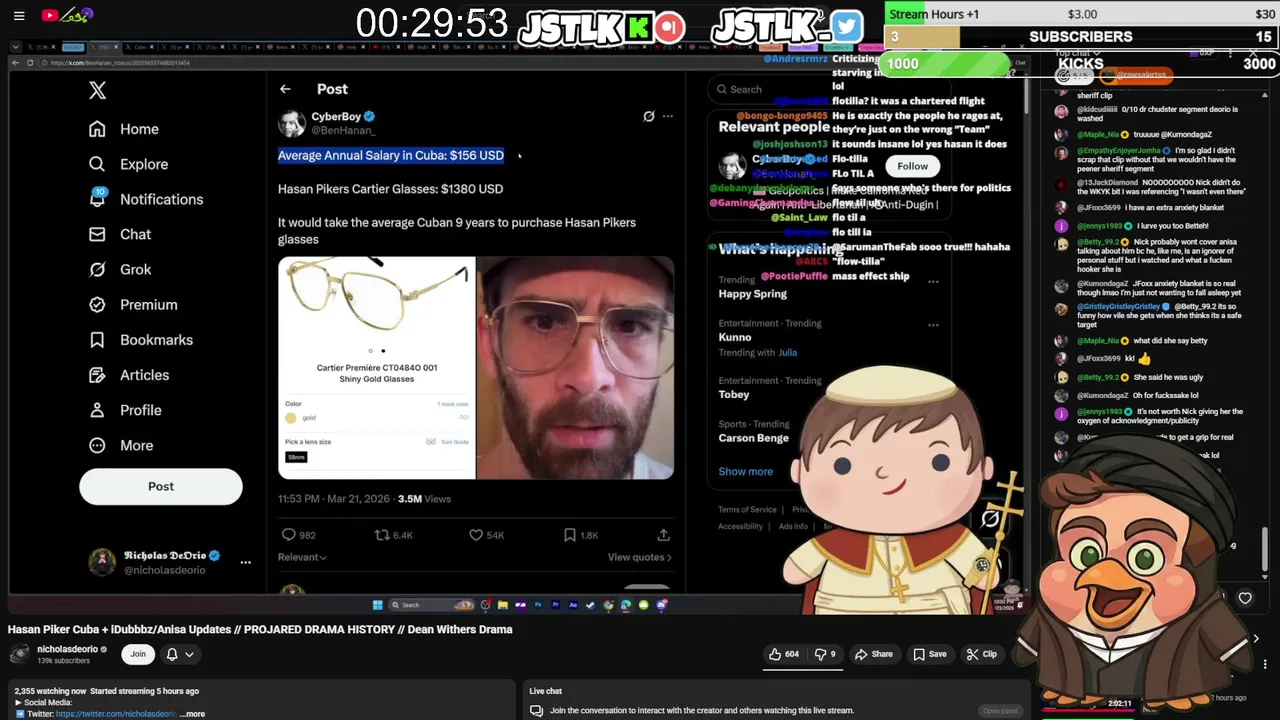Click the repost icon showing 6.4K
Image resolution: width=1280 pixels, height=720 pixels.
(381, 535)
